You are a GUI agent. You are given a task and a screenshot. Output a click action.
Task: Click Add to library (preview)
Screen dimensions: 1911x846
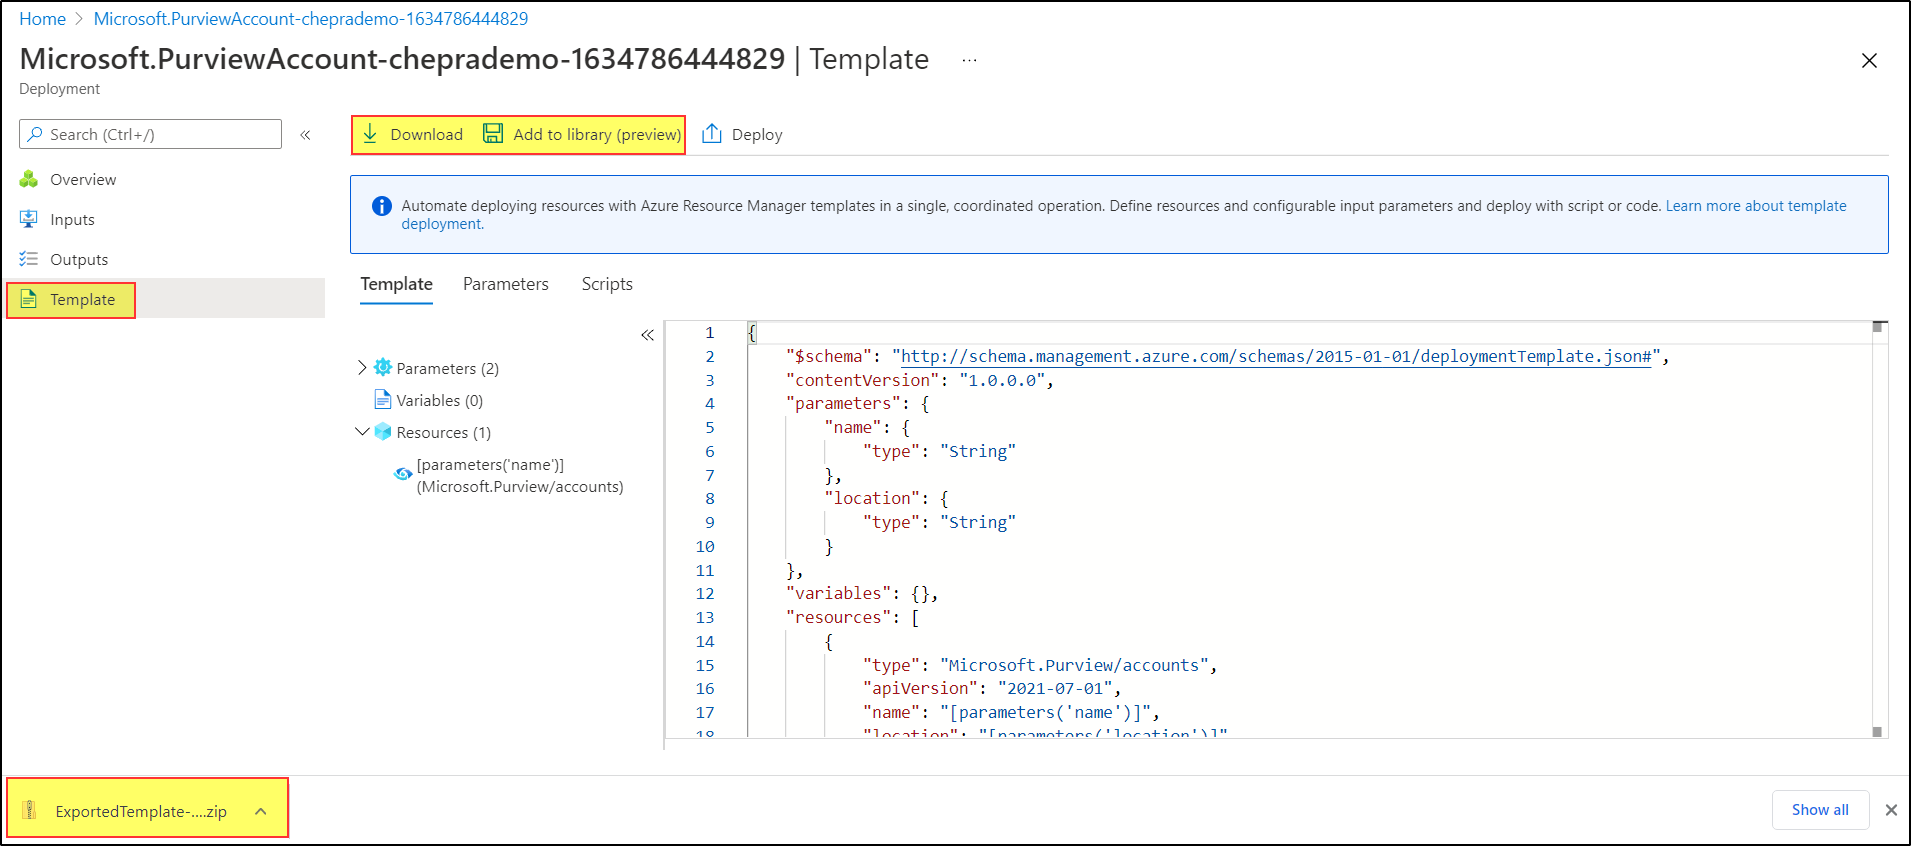582,134
